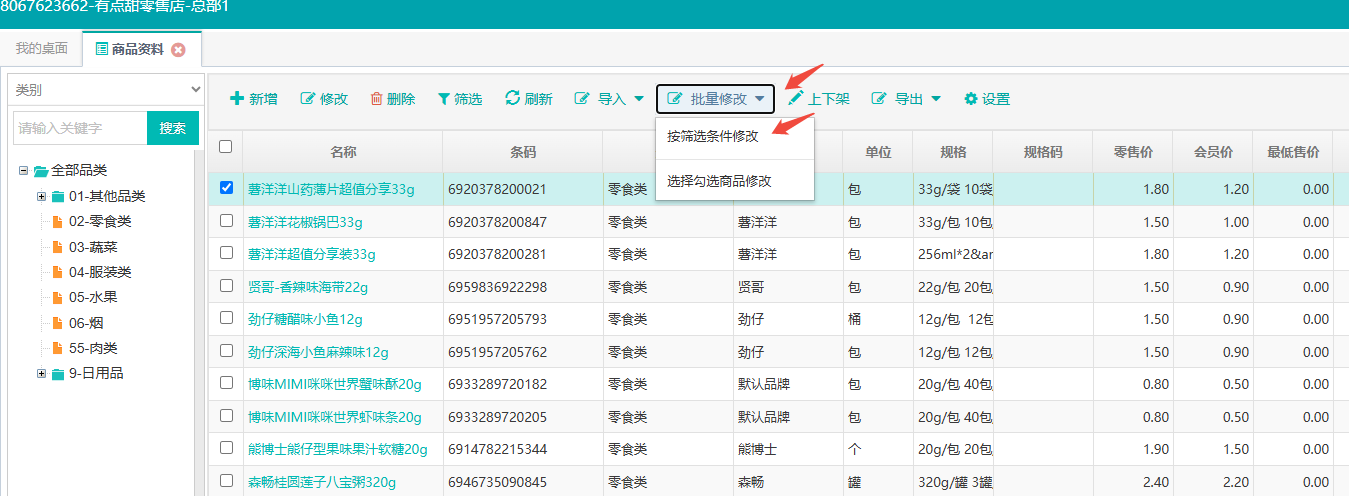Open product link 贤哥-香辣味海带22g
The height and width of the screenshot is (496, 1349).
(x=308, y=287)
